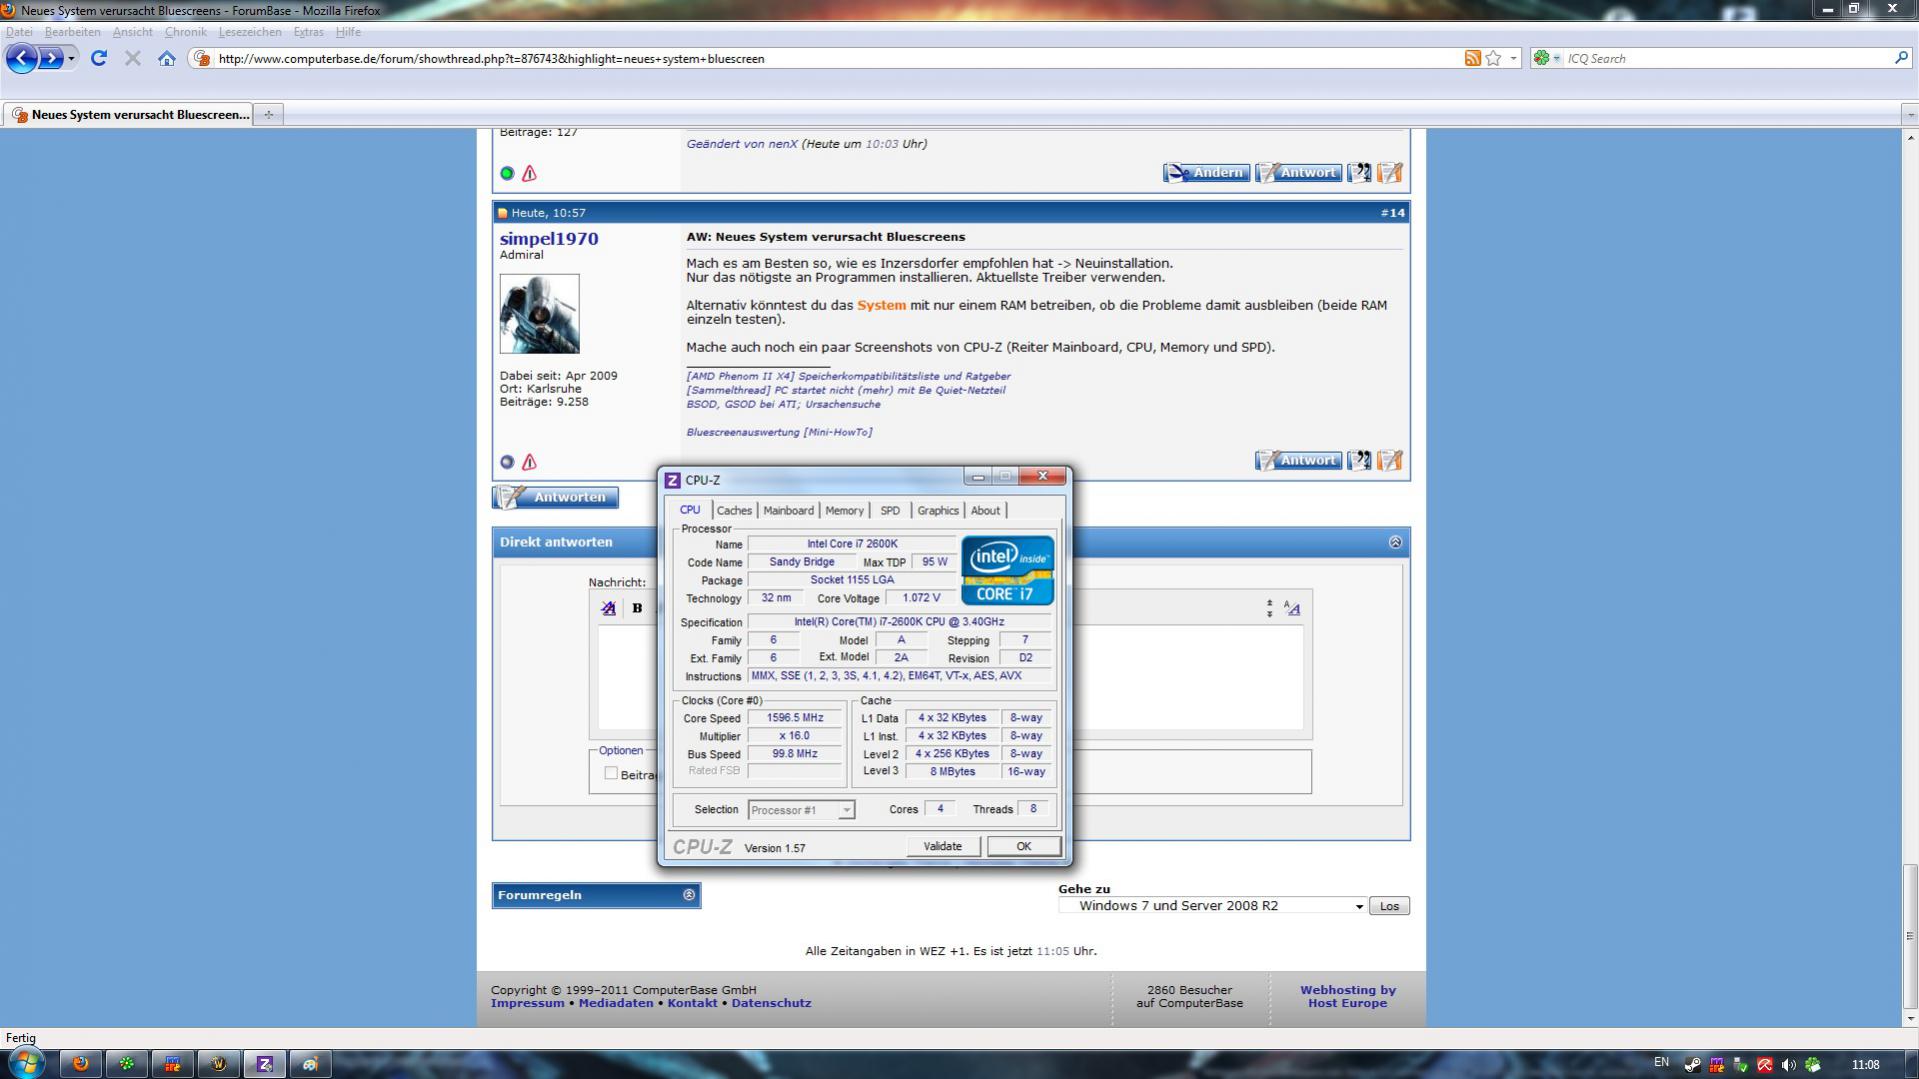Multi-quote the post above #14
The image size is (1919, 1079).
1359,173
